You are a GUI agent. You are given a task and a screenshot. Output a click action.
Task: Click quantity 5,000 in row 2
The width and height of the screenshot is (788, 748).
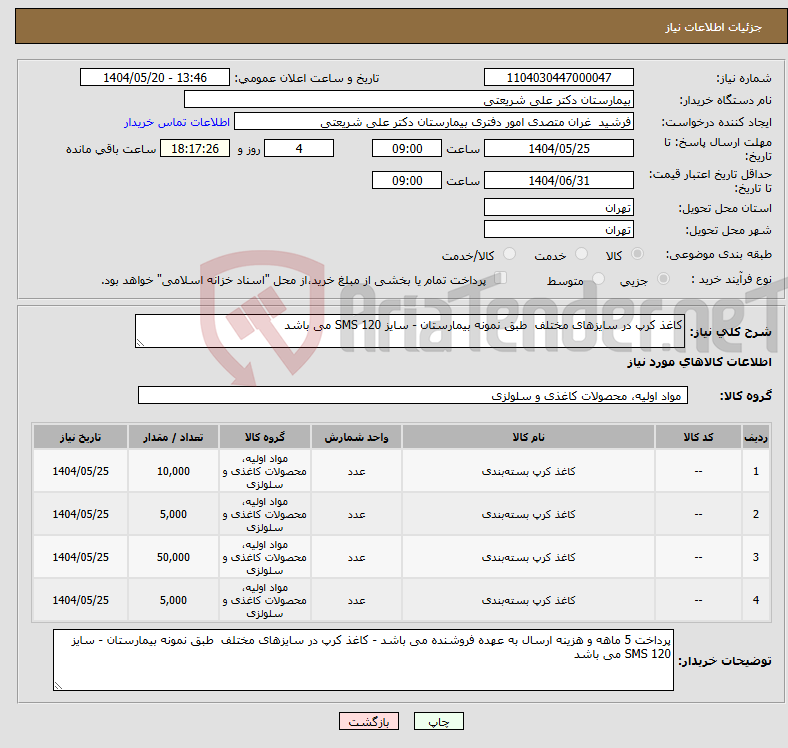173,514
